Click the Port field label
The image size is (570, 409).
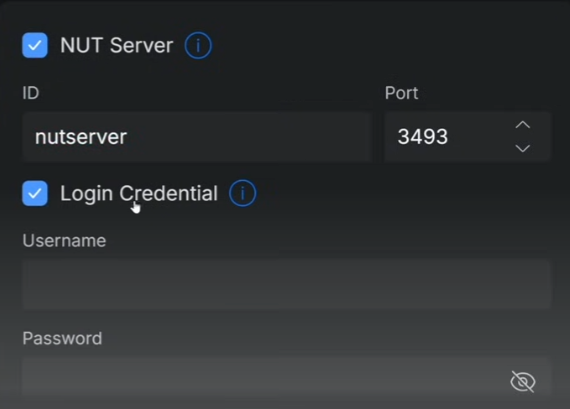[401, 93]
